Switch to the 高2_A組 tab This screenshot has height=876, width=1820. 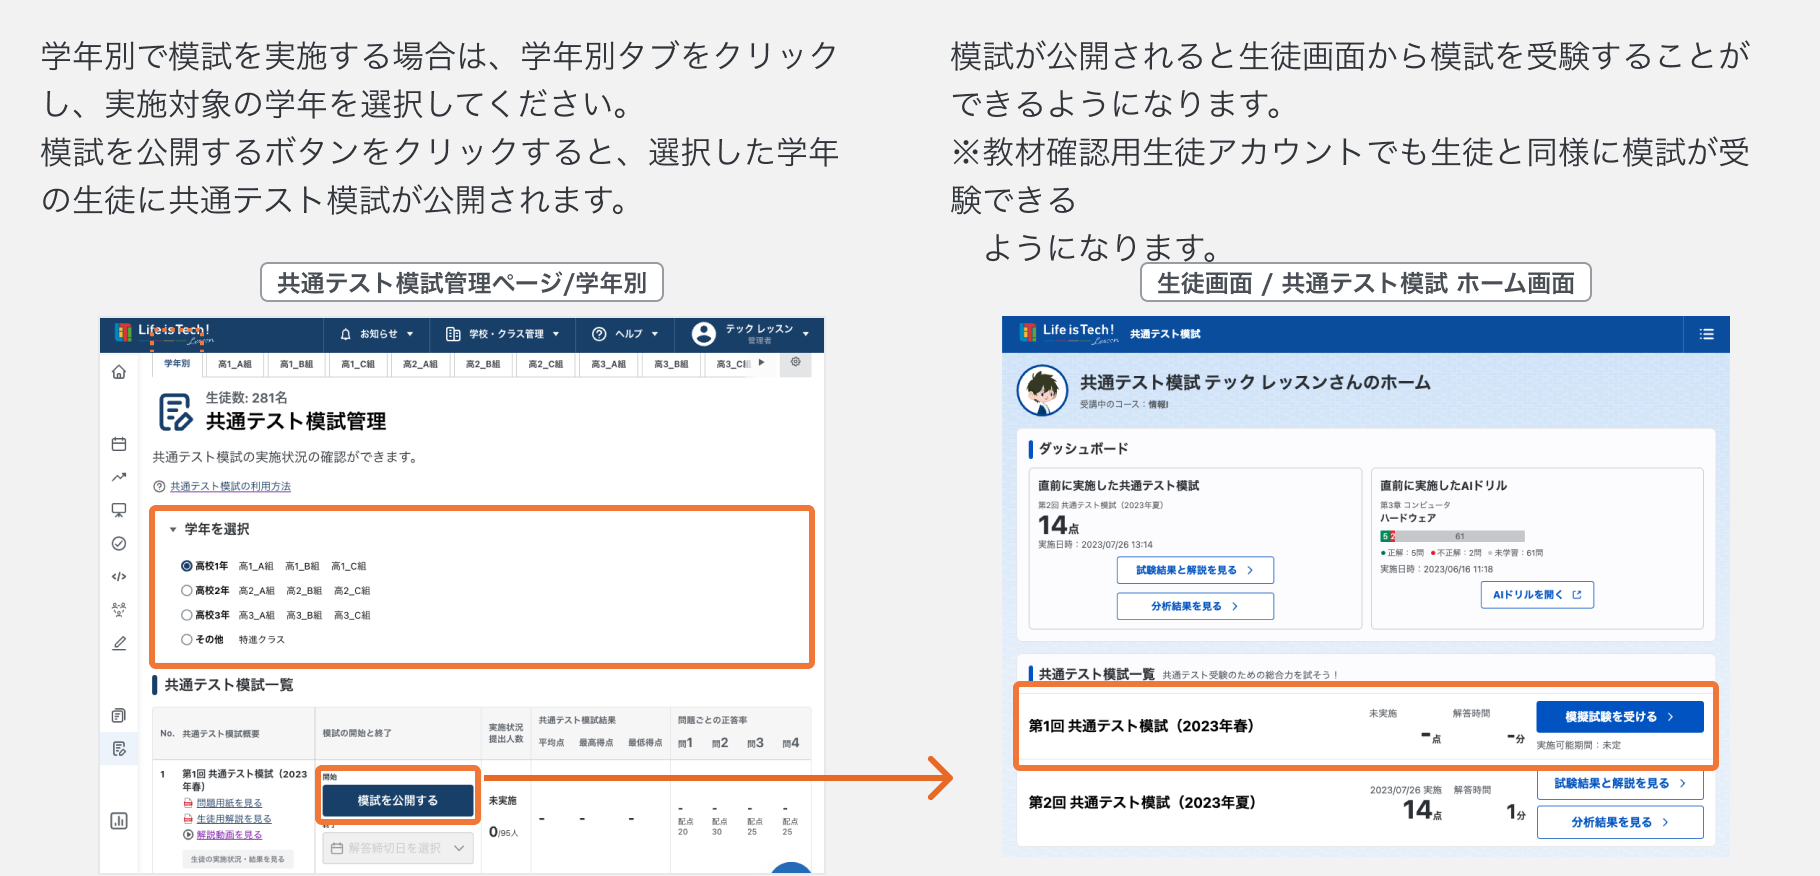[x=420, y=364]
